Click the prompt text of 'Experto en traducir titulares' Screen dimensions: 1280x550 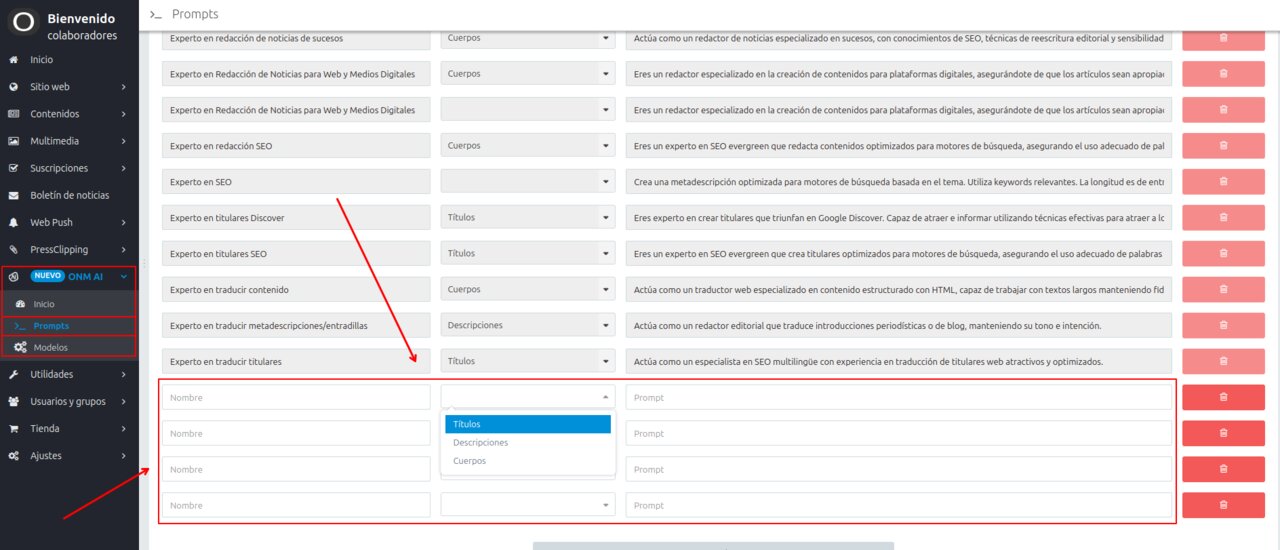click(899, 361)
